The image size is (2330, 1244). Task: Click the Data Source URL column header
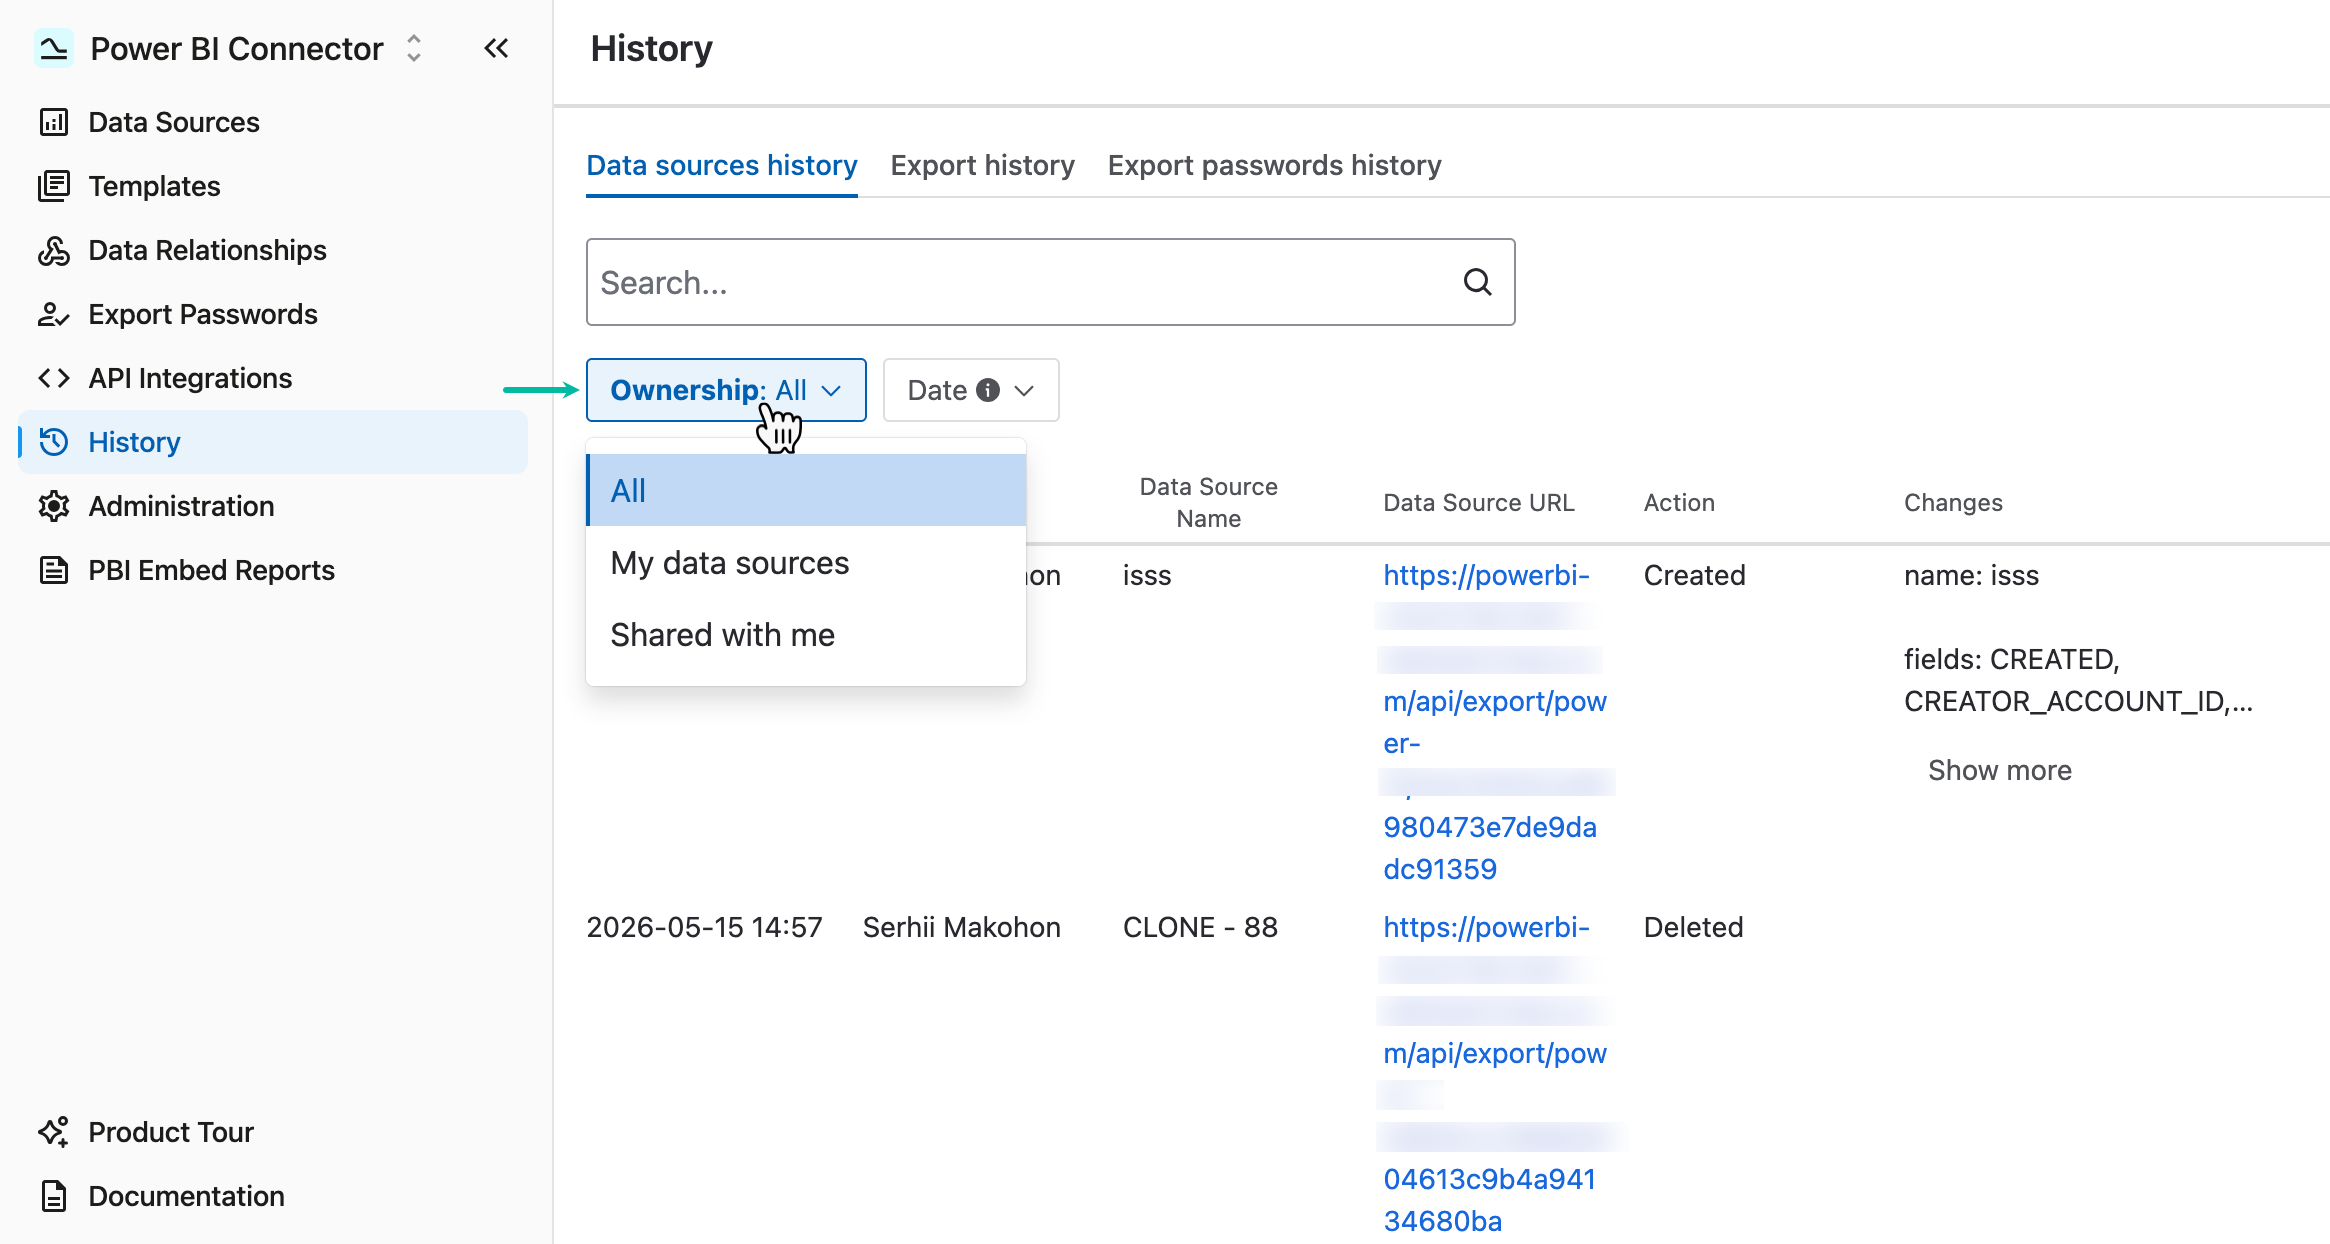coord(1479,502)
